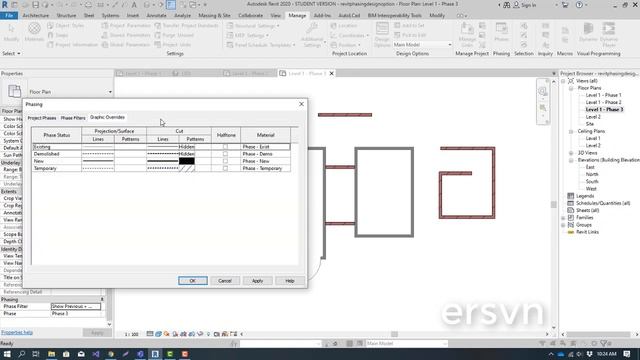
Task: Select Level 2 floor plan in Project Browser
Action: click(x=593, y=117)
